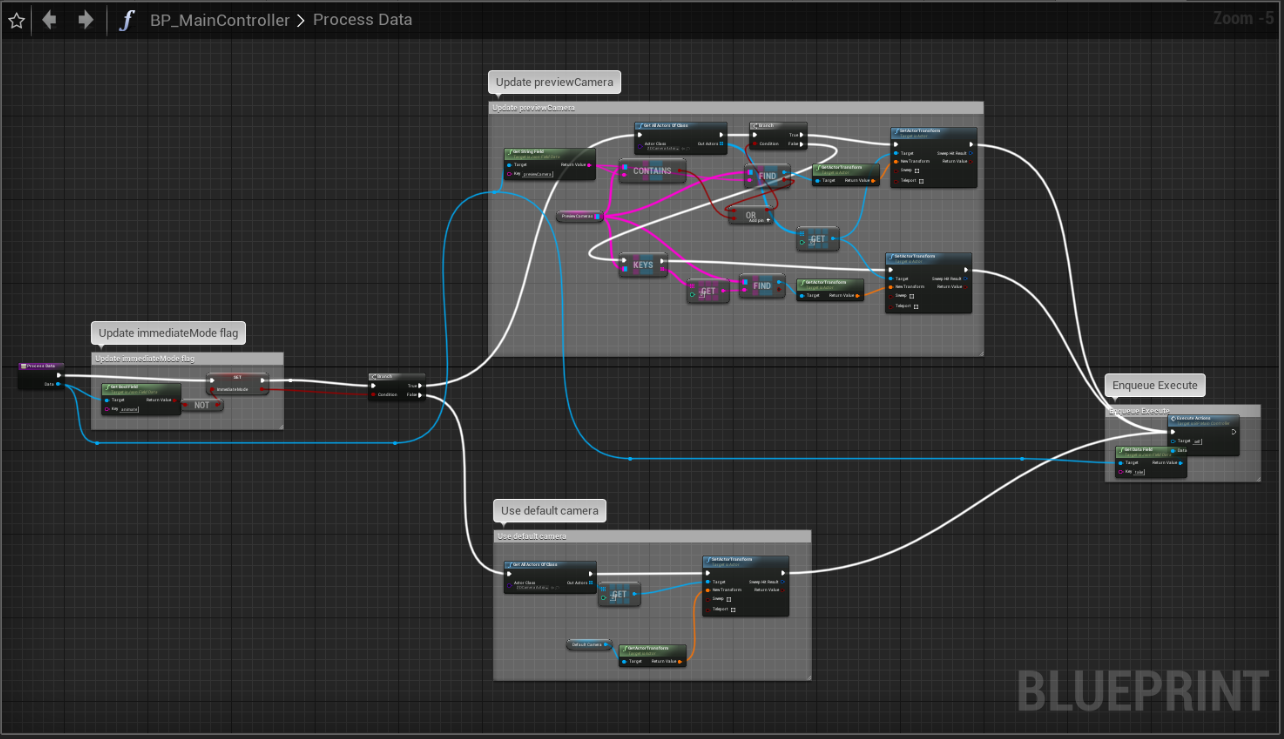Image resolution: width=1284 pixels, height=739 pixels.
Task: Select Use default camera comment box header
Action: click(x=652, y=536)
